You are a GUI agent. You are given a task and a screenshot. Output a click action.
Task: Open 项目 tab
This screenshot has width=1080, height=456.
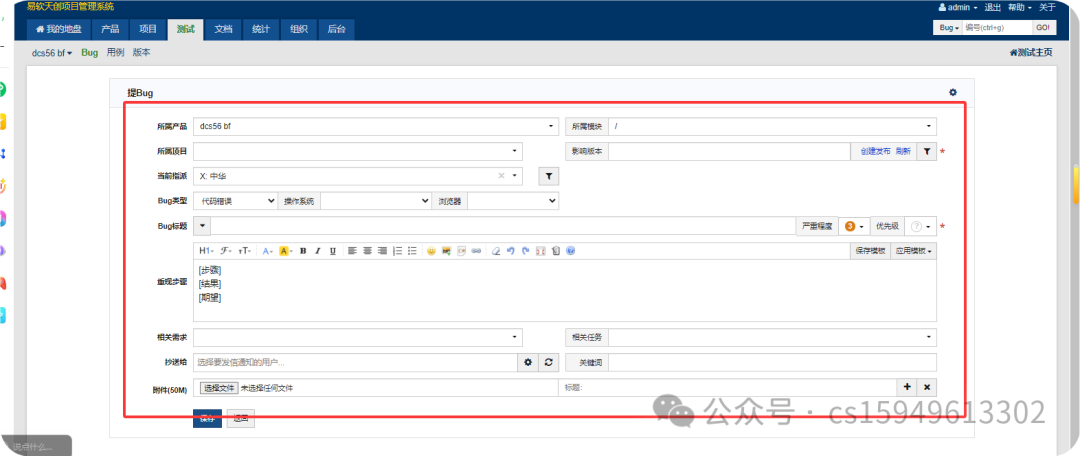coord(147,30)
